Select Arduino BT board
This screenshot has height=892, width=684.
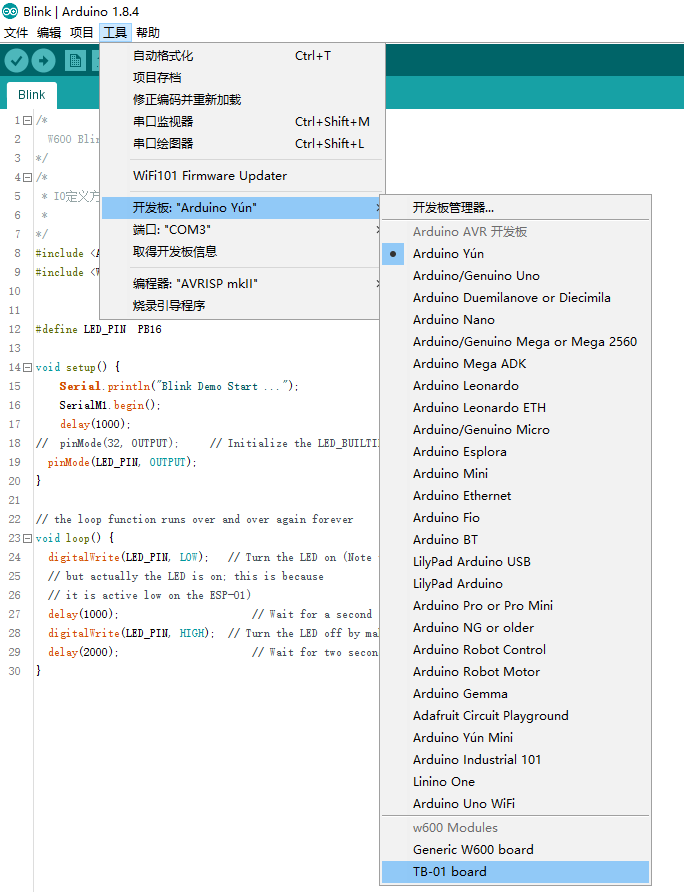515,540
